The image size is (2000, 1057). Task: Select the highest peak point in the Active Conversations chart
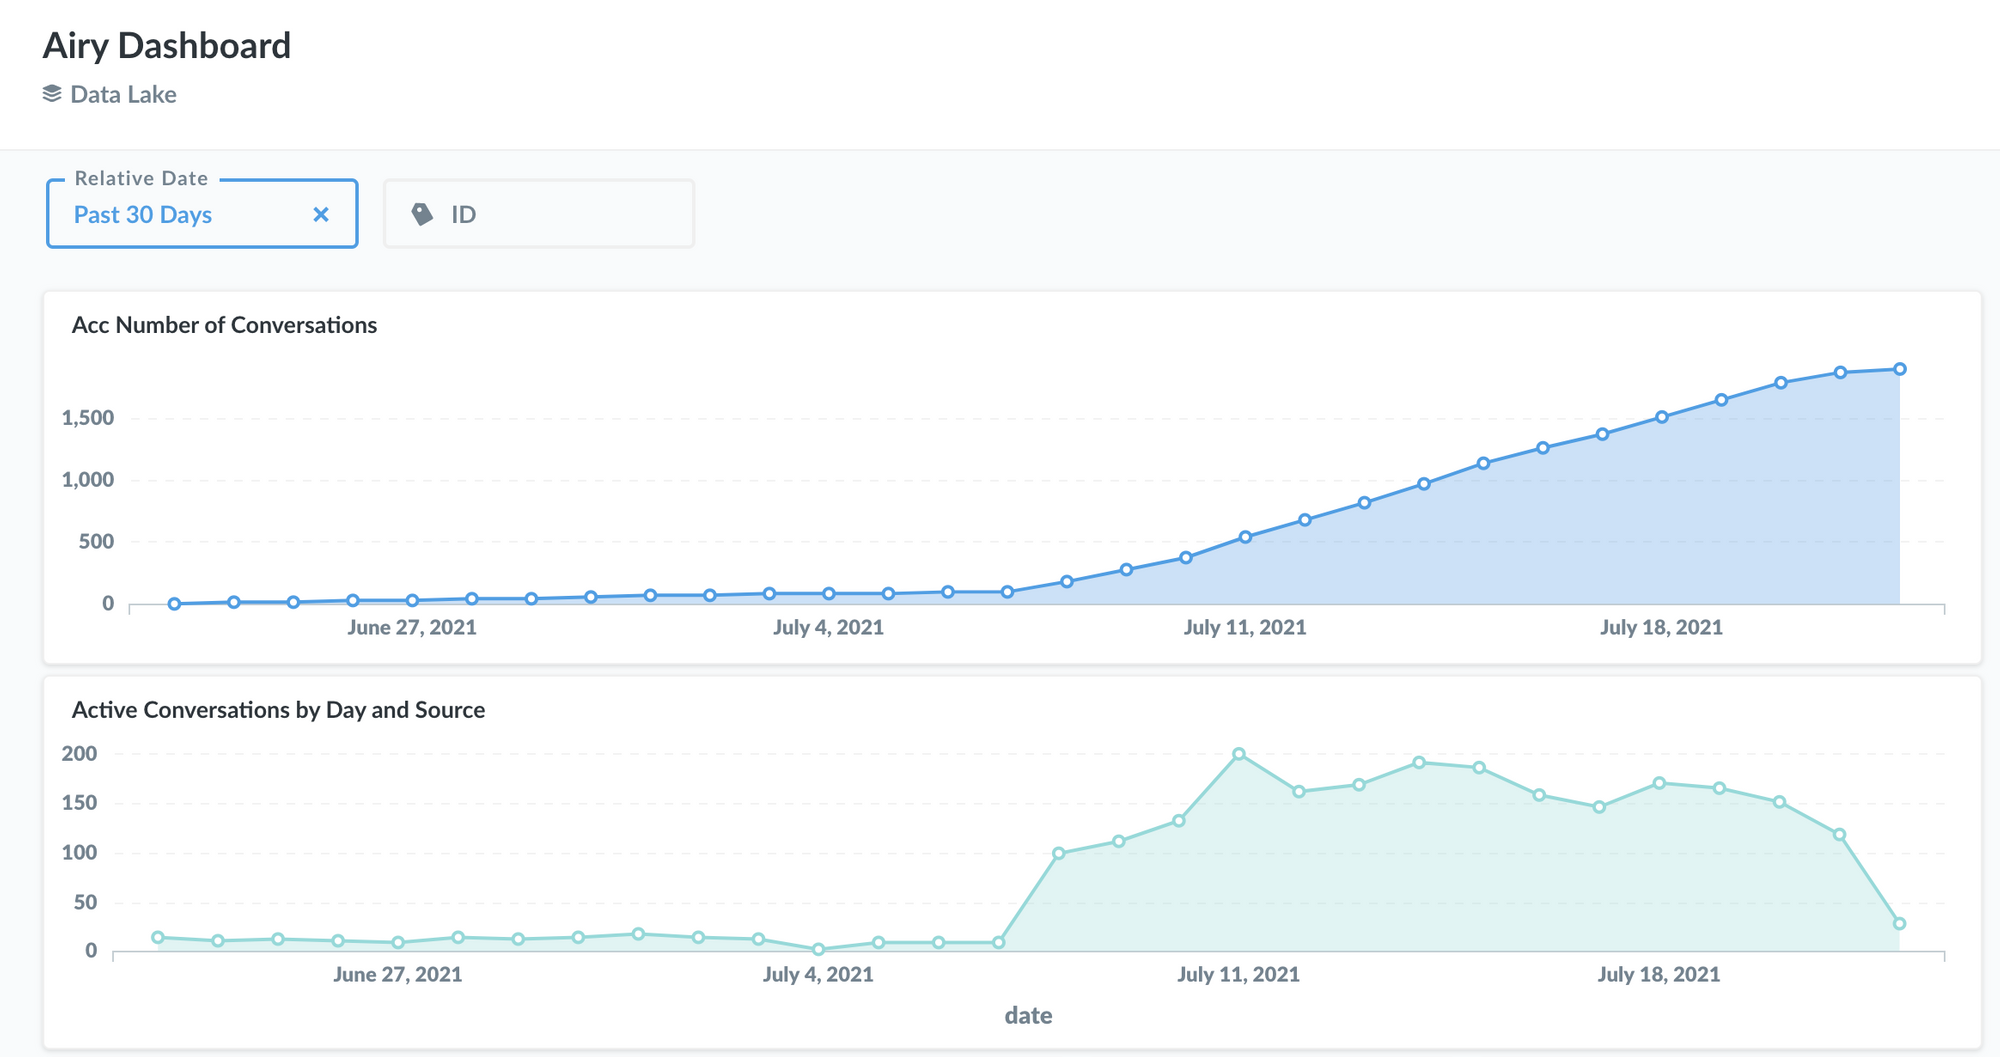(x=1239, y=754)
